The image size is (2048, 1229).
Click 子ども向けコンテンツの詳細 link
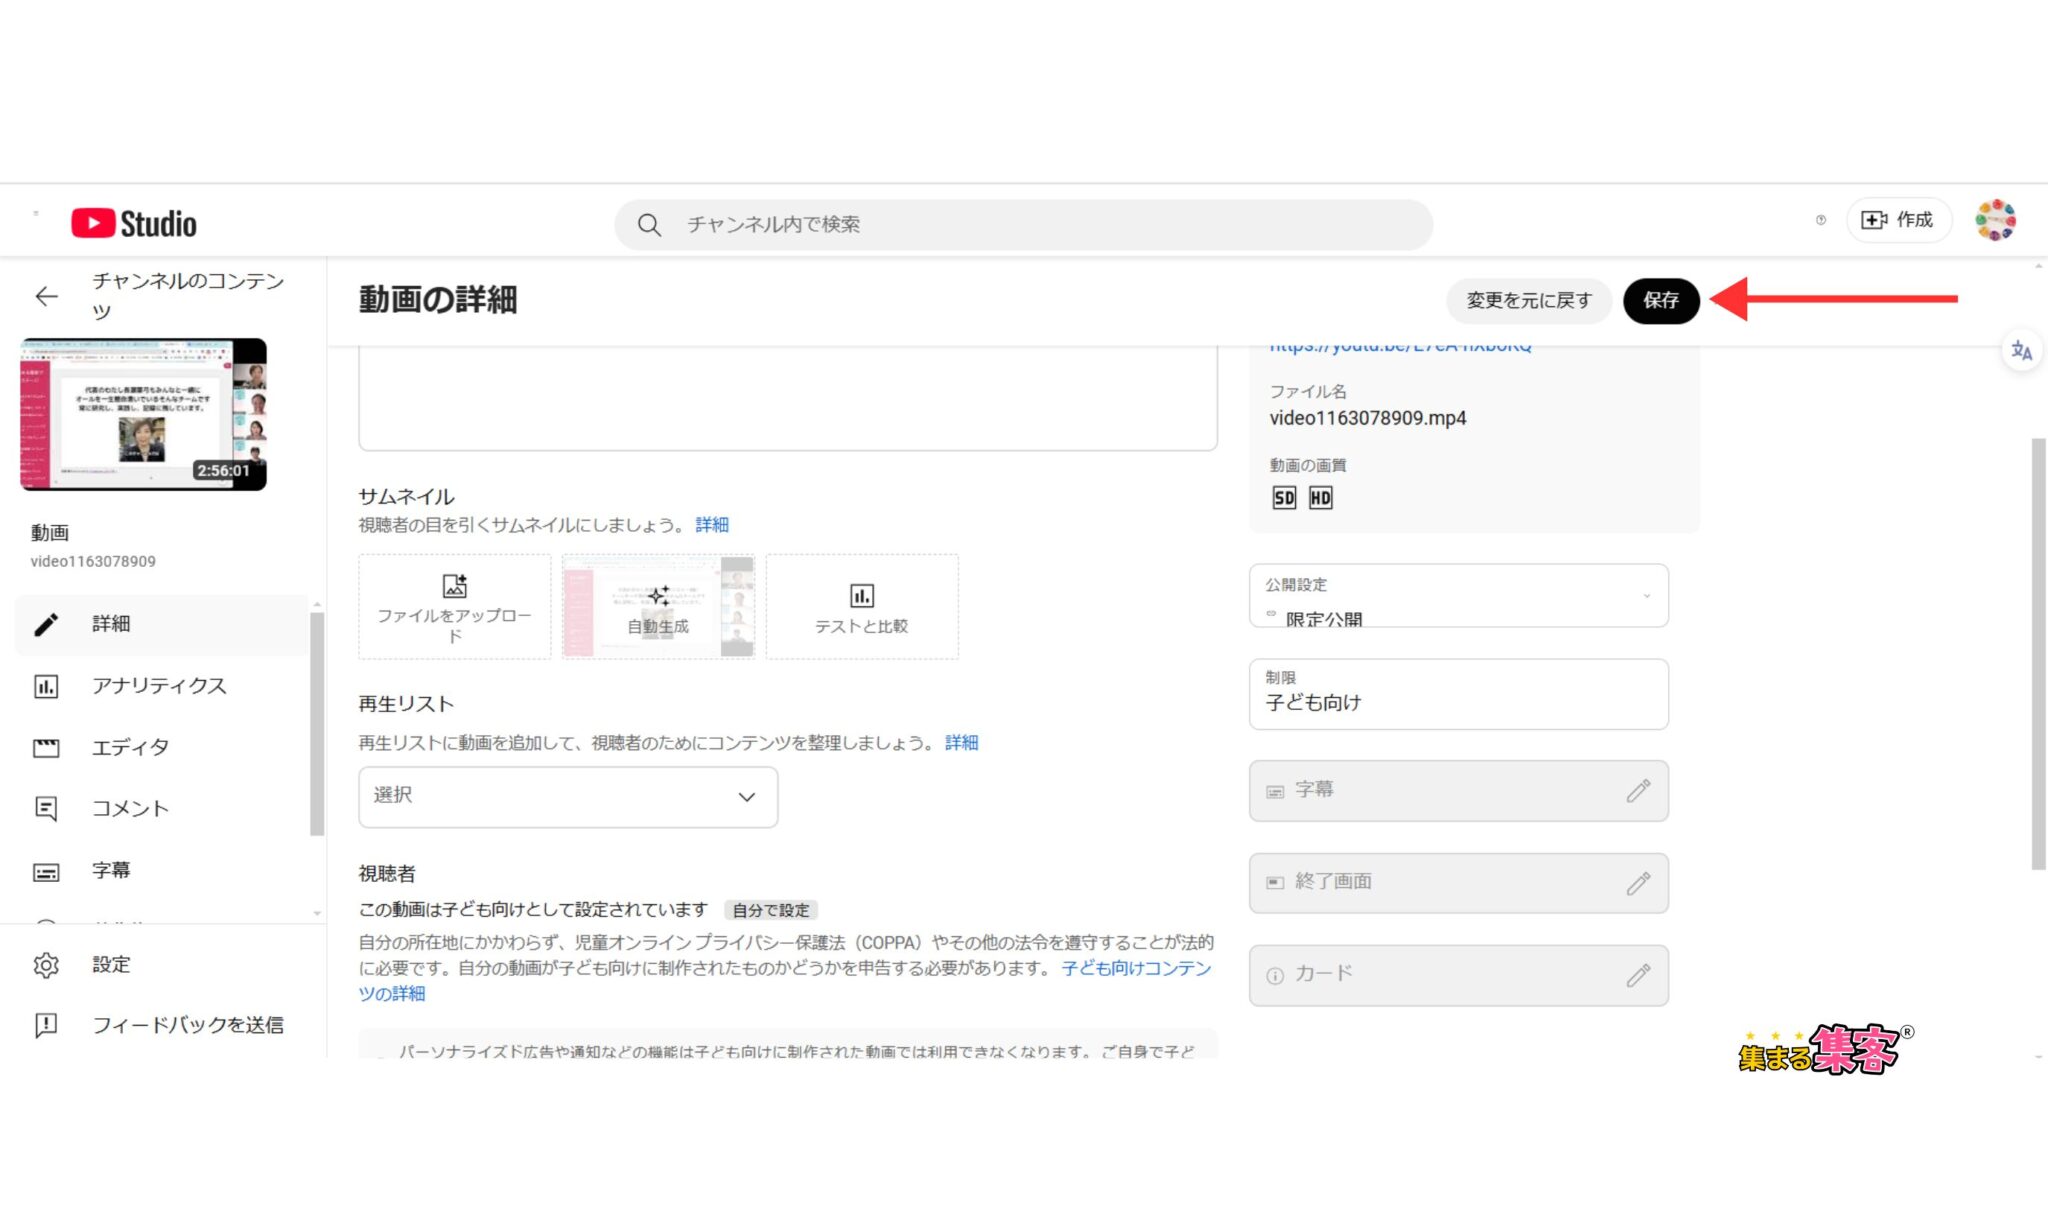coord(785,981)
